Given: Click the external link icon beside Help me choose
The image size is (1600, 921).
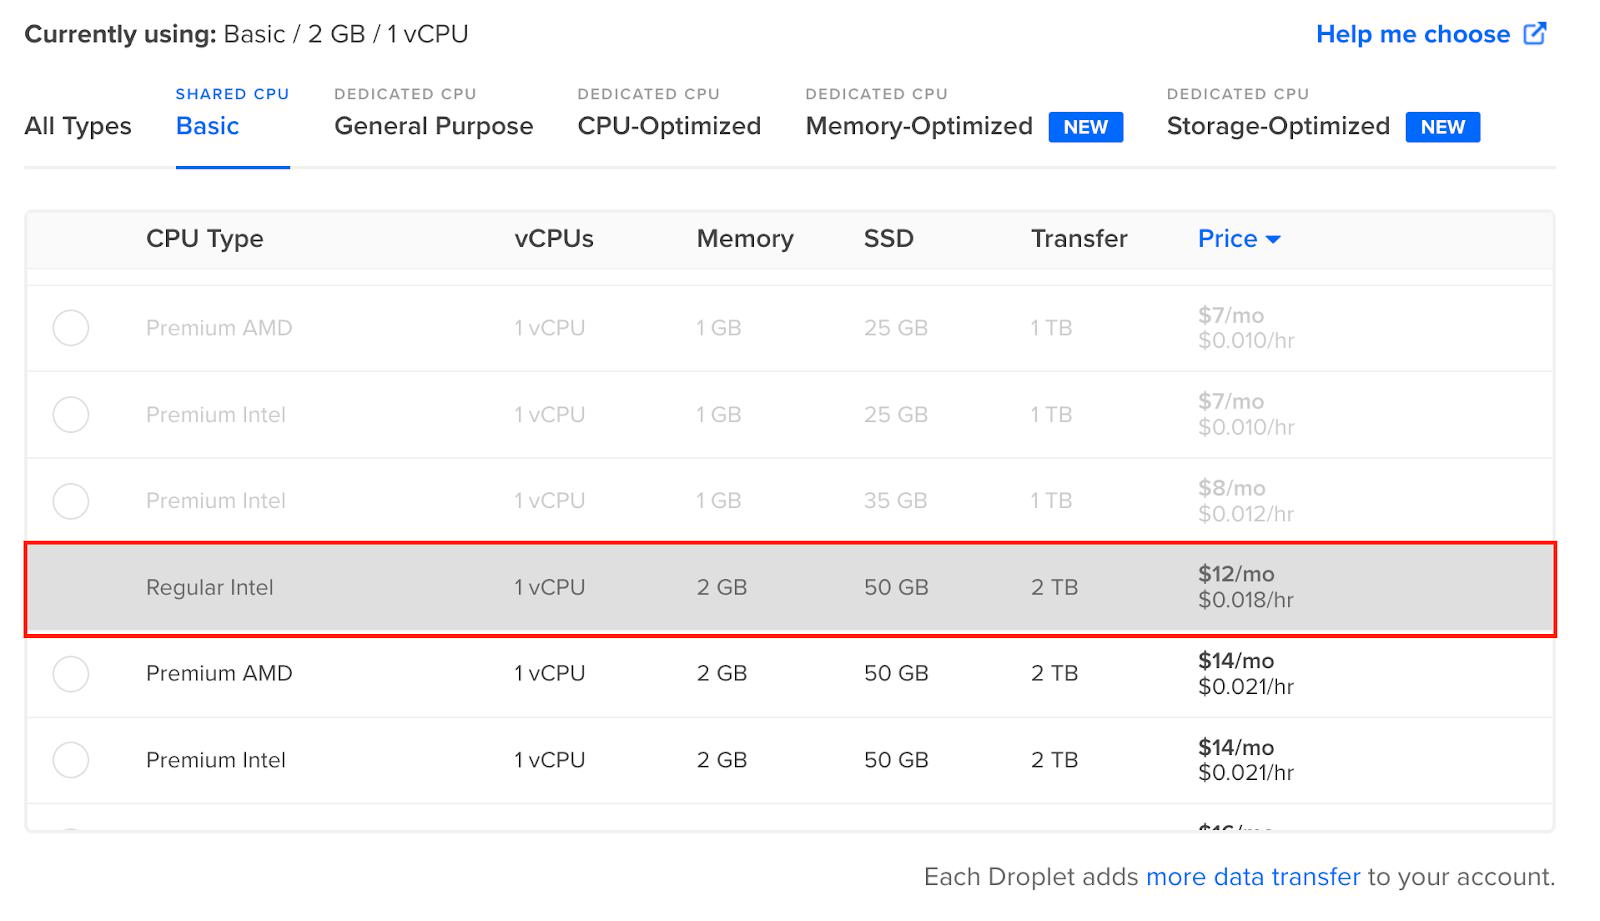Looking at the screenshot, I should click(x=1535, y=34).
